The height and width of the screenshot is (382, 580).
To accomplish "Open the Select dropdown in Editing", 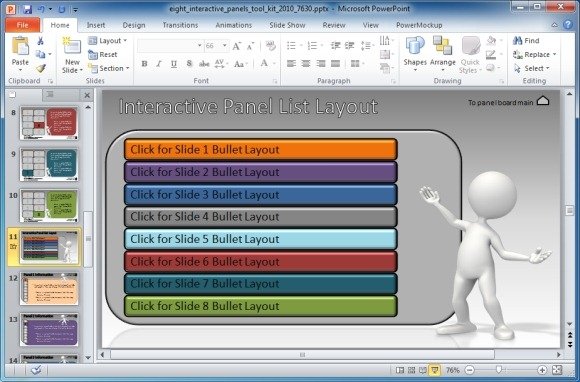I will click(532, 68).
